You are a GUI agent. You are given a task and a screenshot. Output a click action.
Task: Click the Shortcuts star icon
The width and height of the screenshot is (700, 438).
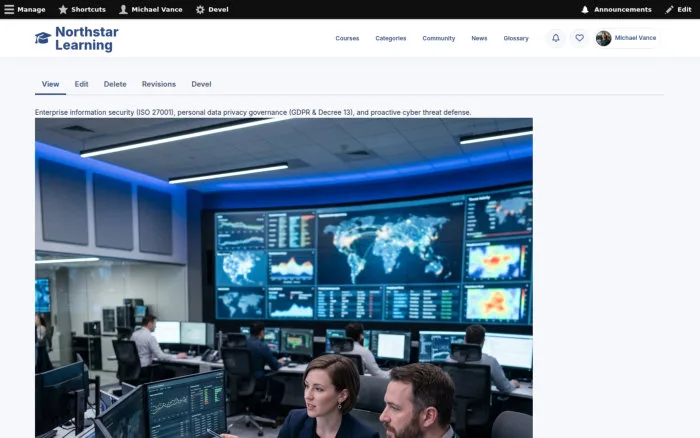click(x=63, y=9)
